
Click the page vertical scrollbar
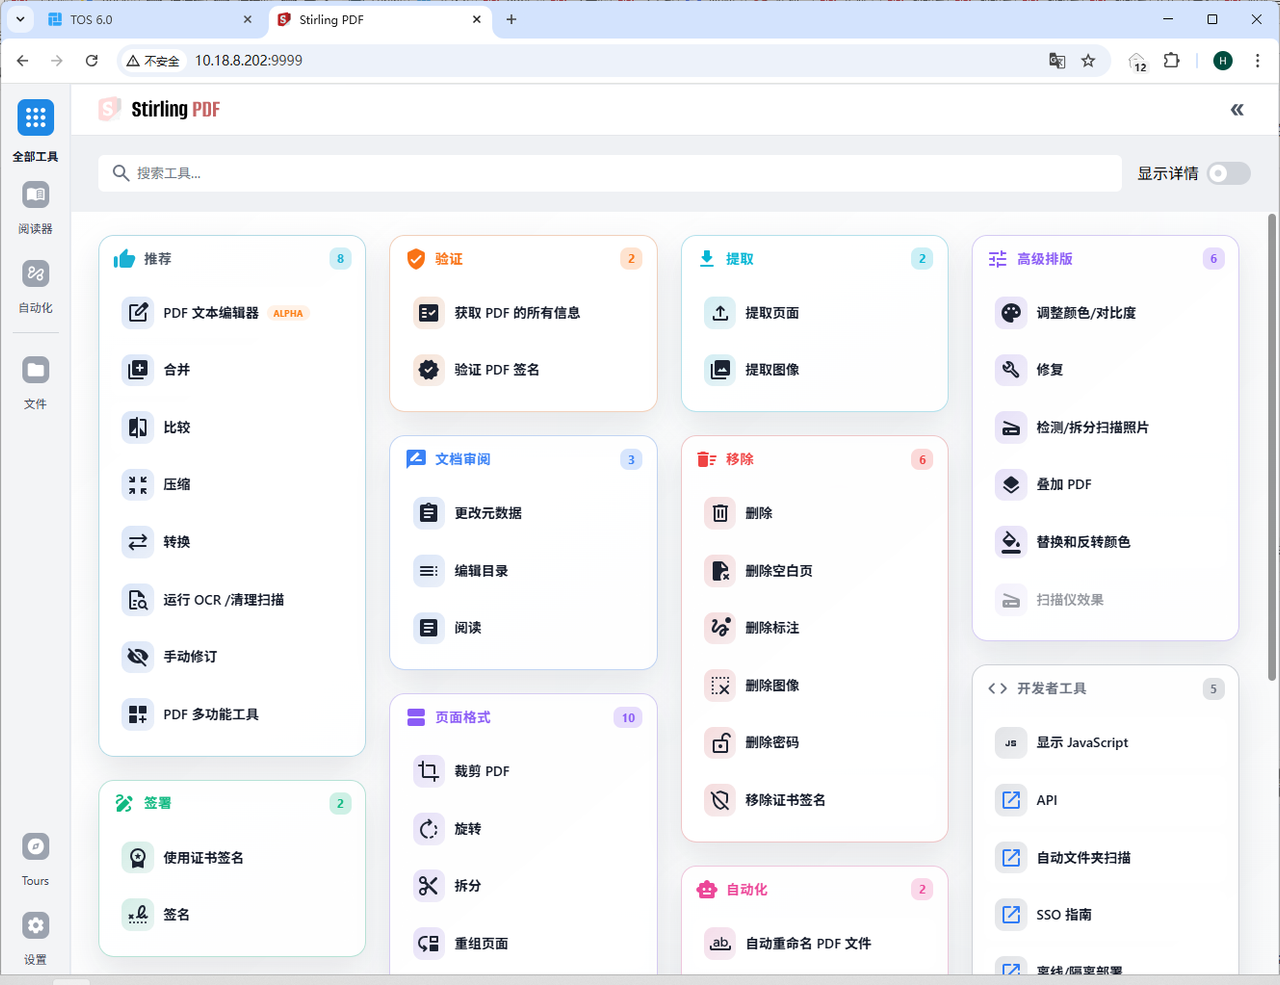coord(1272,447)
